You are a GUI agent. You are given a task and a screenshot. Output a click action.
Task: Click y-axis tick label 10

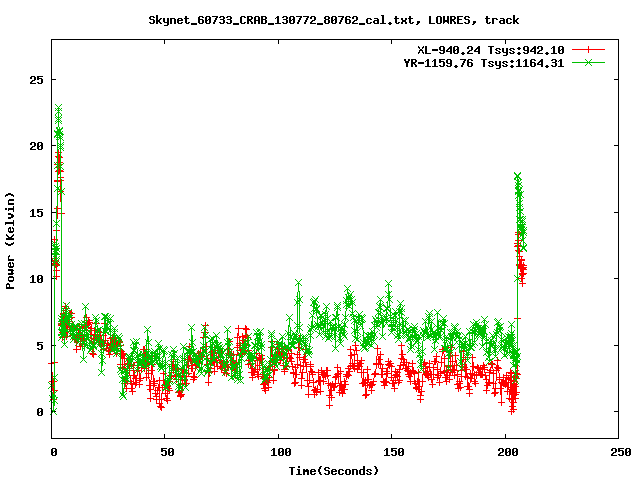[x=36, y=279]
